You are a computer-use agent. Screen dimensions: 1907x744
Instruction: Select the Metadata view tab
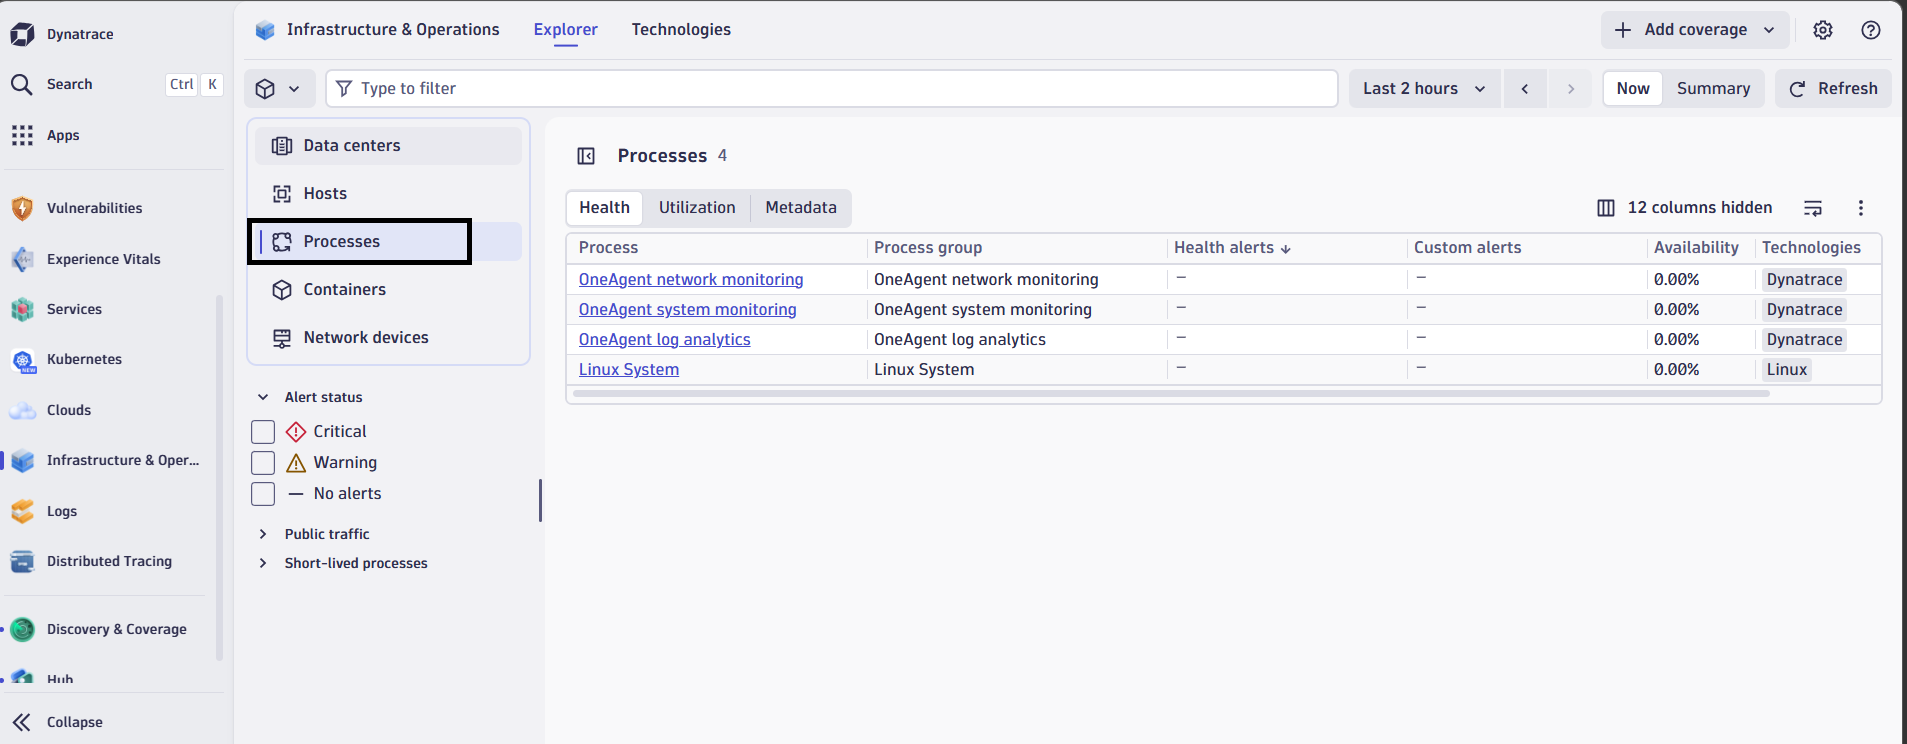click(801, 208)
